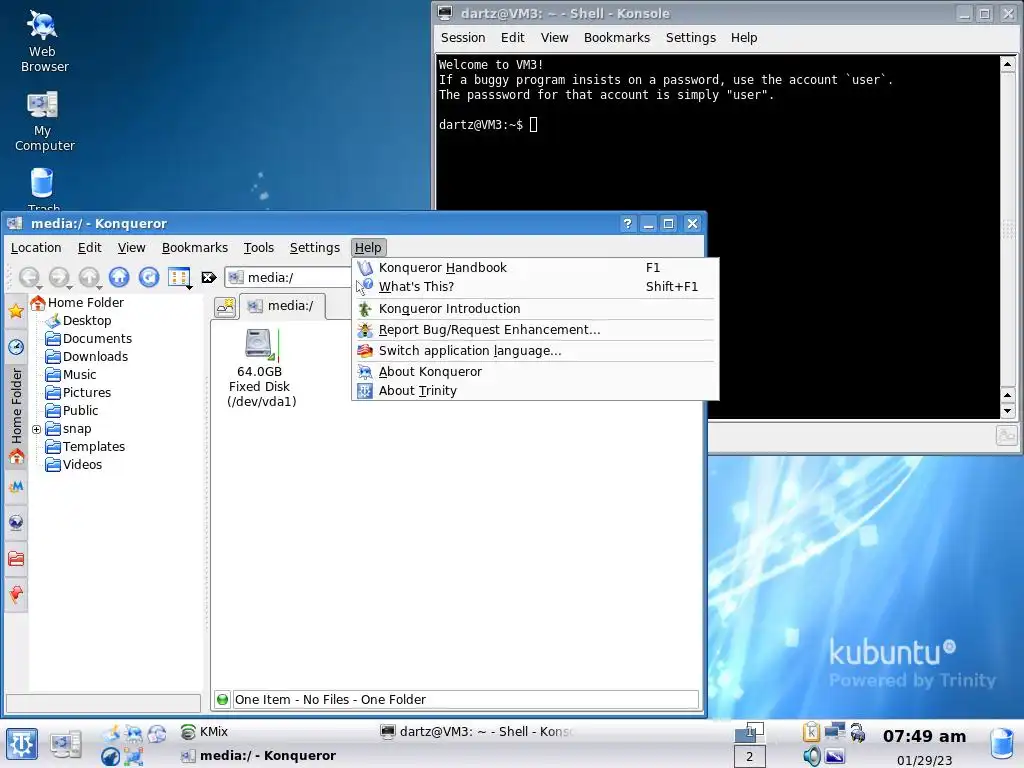The image size is (1024, 768).
Task: Open the view mode icon dropdown in toolbar
Action: [x=180, y=278]
